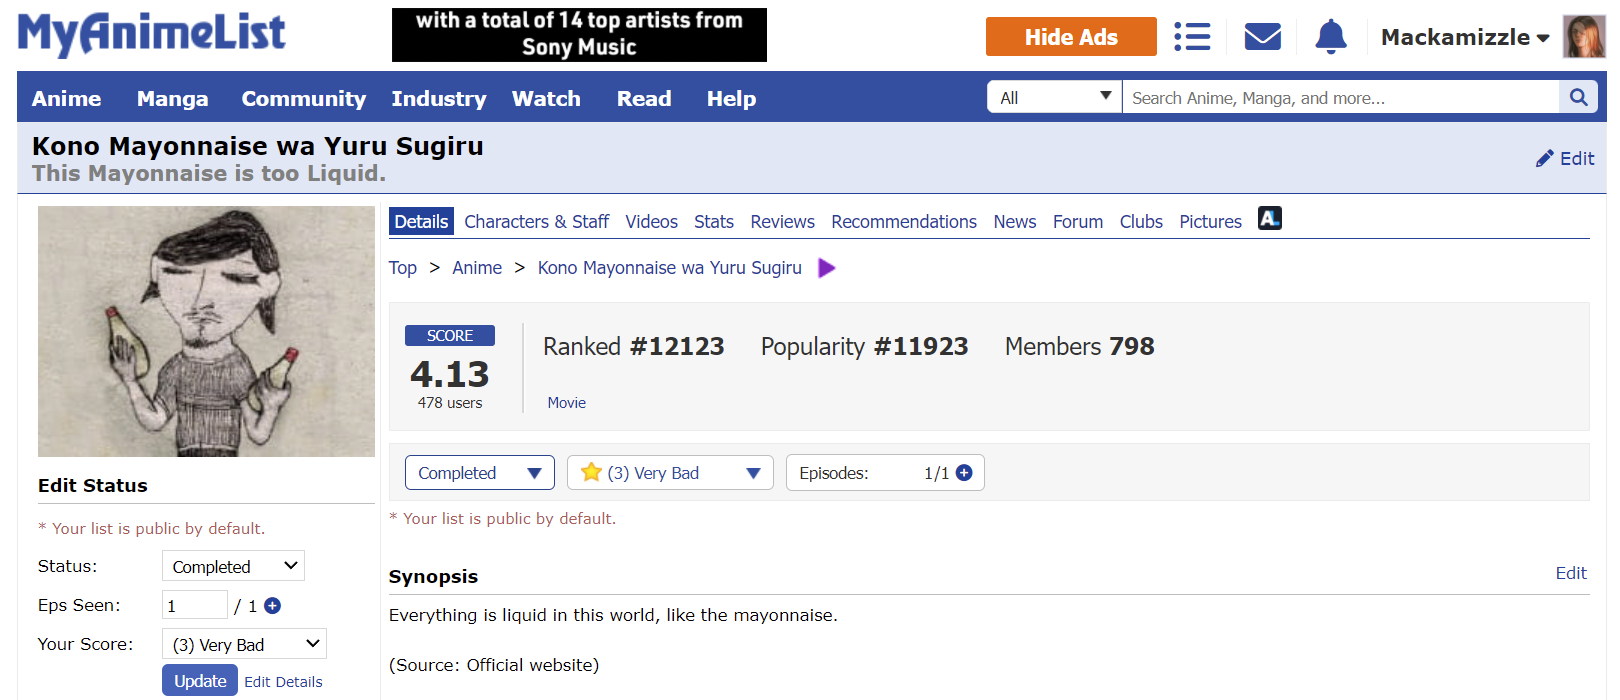Select the Details tab

coord(421,221)
